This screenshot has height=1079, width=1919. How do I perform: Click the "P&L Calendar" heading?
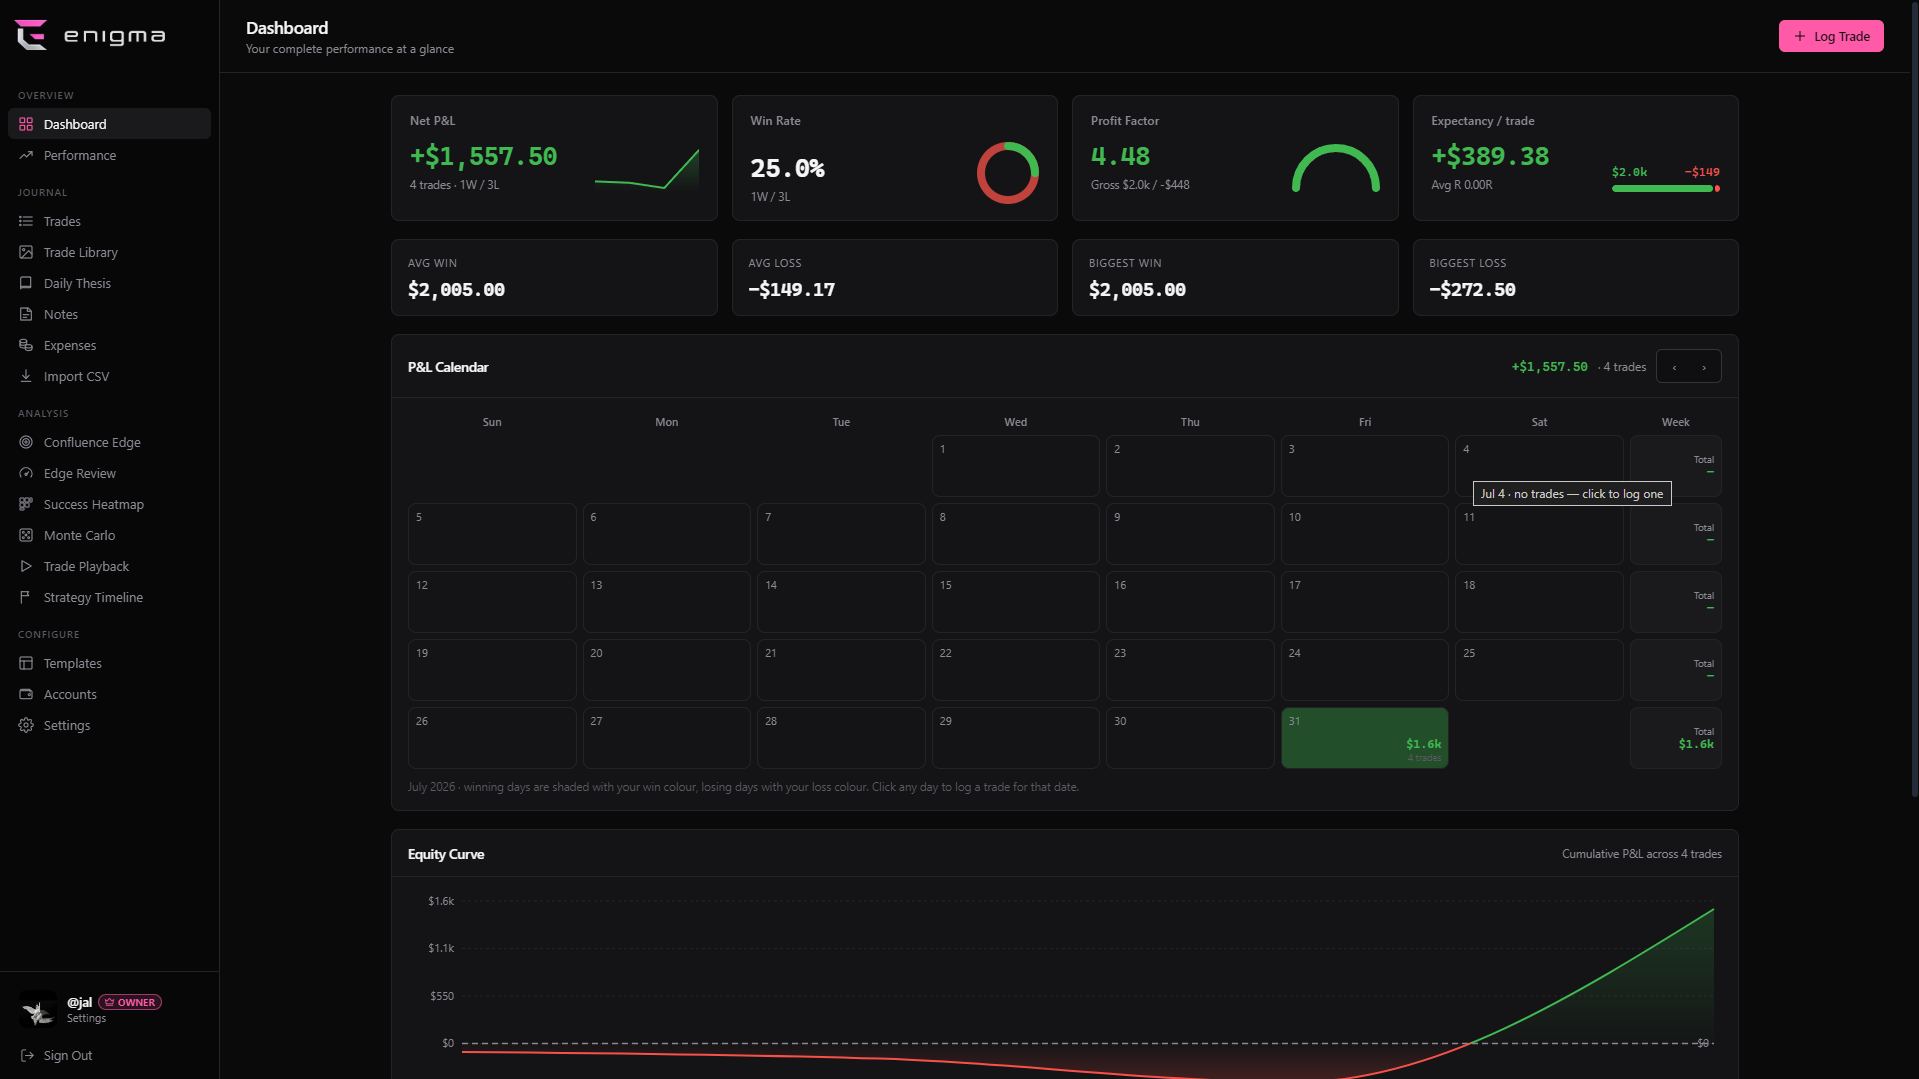(448, 367)
